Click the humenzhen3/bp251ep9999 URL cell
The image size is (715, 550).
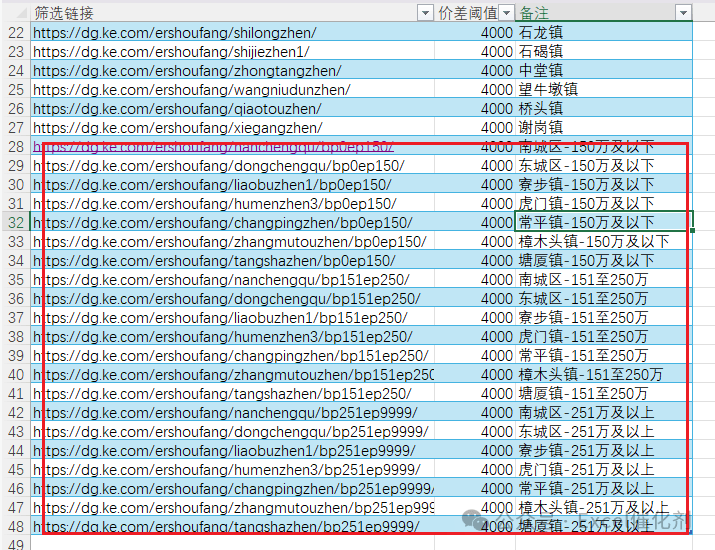232,470
